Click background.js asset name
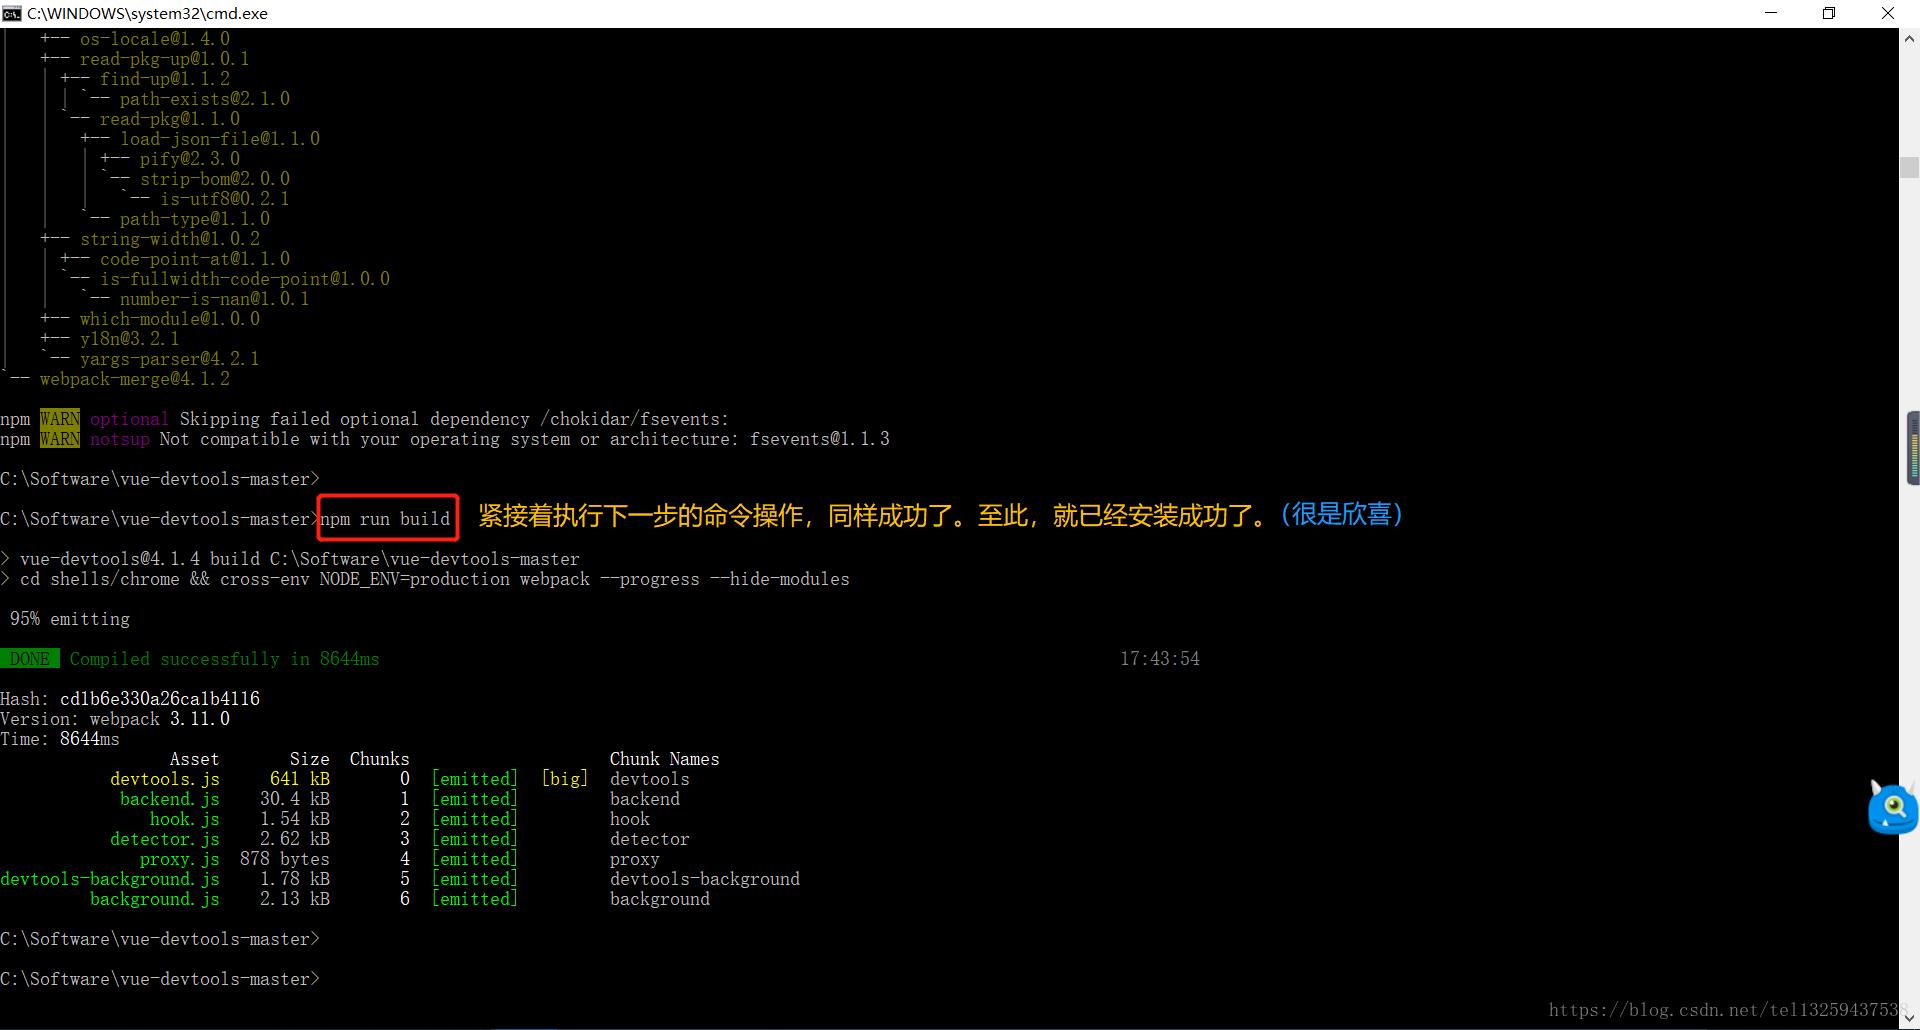1920x1030 pixels. tap(155, 899)
